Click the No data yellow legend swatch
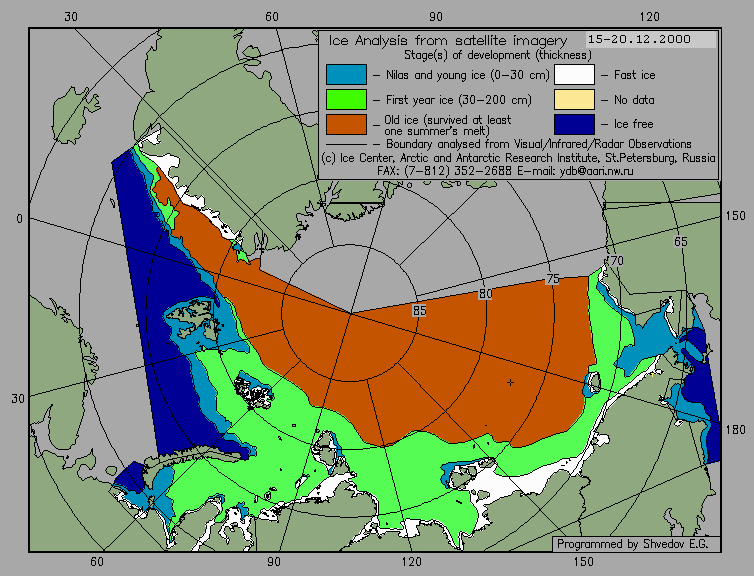 (x=575, y=100)
